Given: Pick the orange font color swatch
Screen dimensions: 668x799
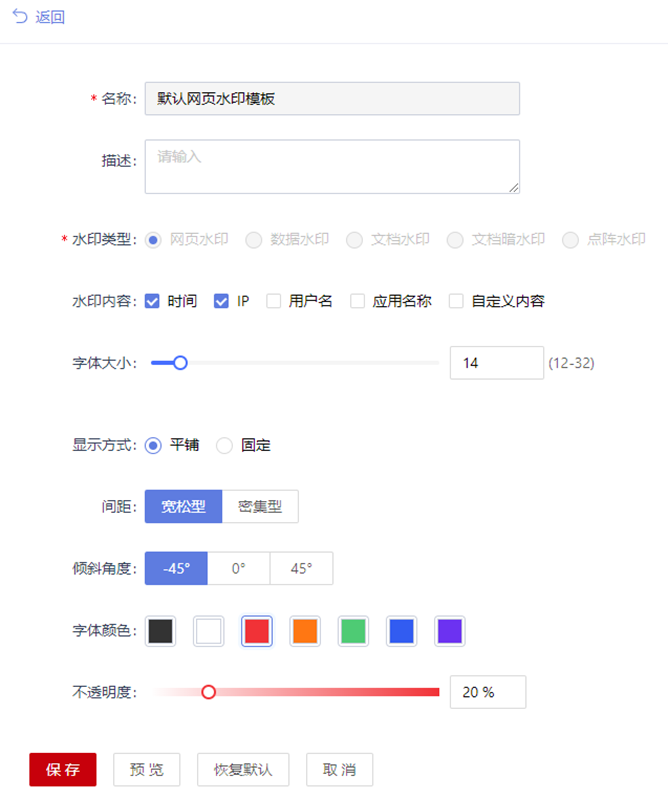Looking at the screenshot, I should [x=305, y=631].
